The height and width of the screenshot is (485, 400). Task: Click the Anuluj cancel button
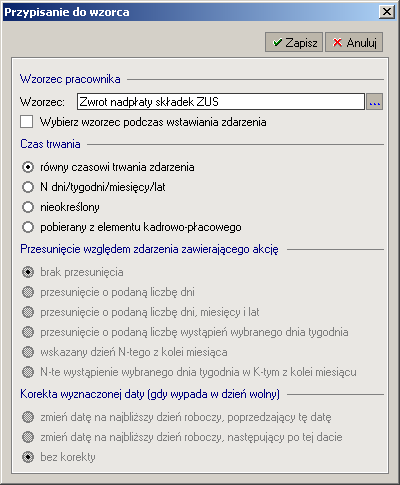coord(354,42)
